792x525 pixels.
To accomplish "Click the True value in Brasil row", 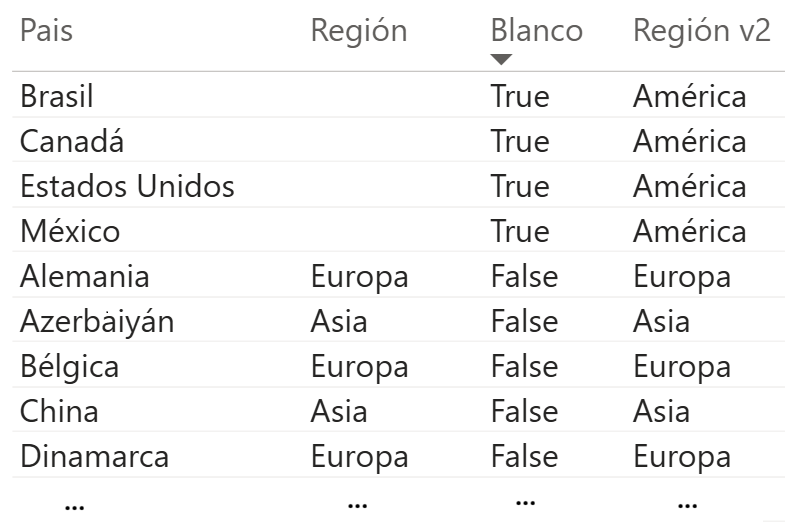I will [x=520, y=97].
